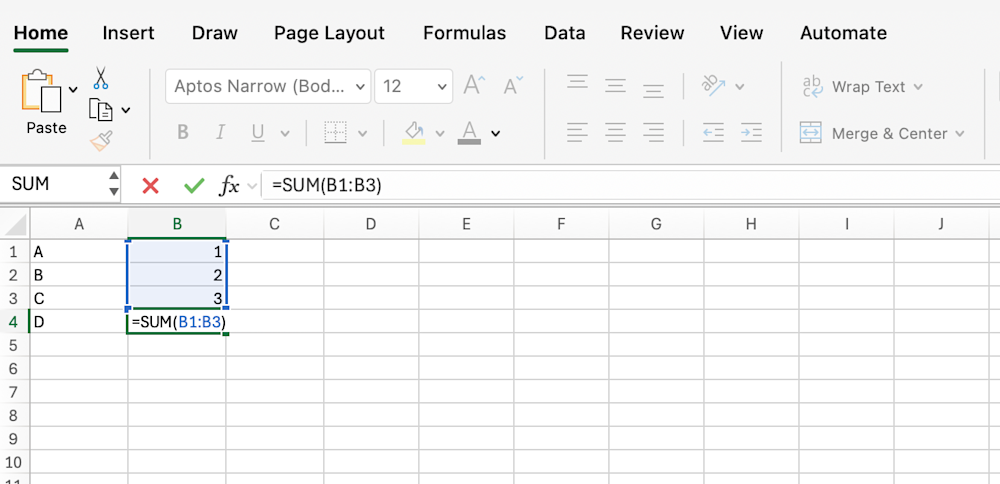Select column H header

[751, 224]
